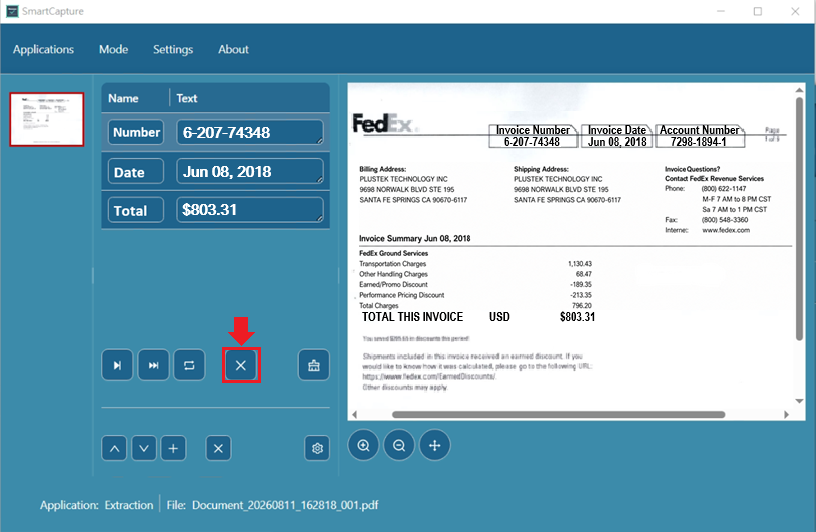816x532 pixels.
Task: Click the 'Transportation Charges' line
Action: click(392, 264)
